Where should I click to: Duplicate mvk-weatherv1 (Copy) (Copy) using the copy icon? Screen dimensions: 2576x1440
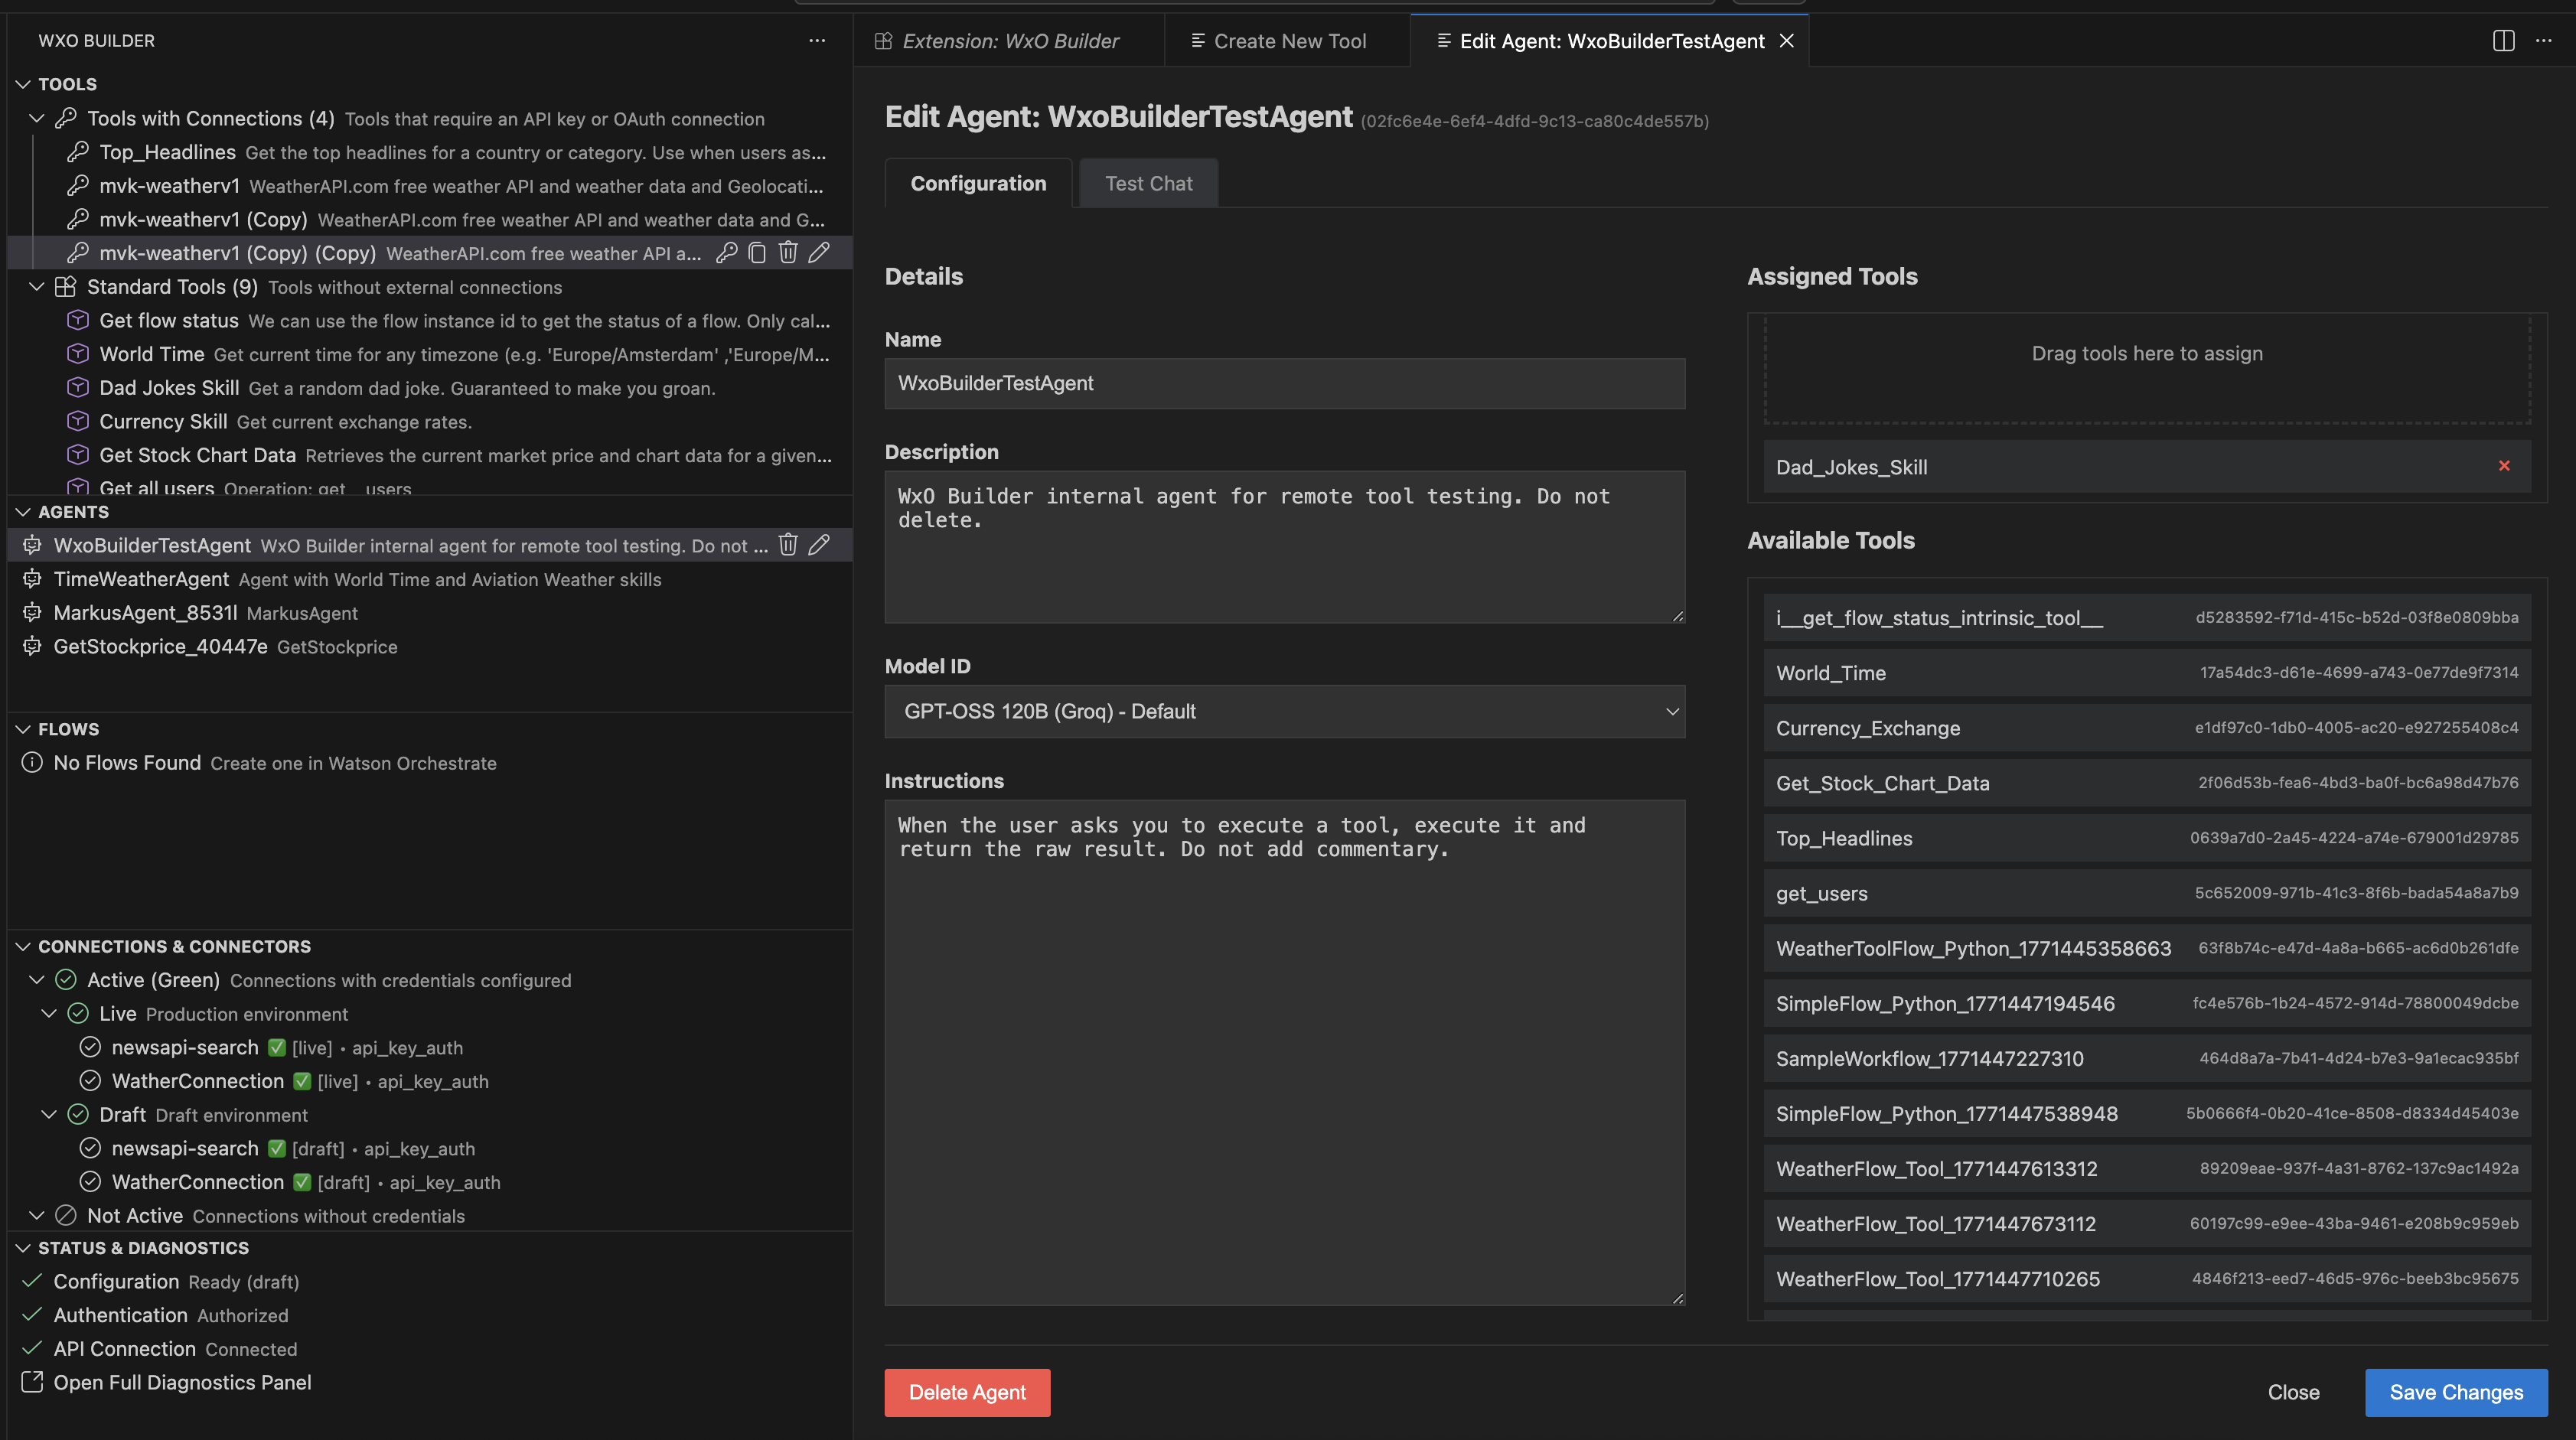click(757, 253)
